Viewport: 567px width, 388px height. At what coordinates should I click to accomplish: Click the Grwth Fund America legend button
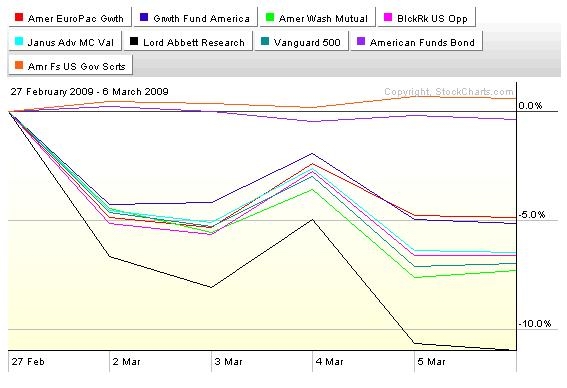click(x=196, y=17)
